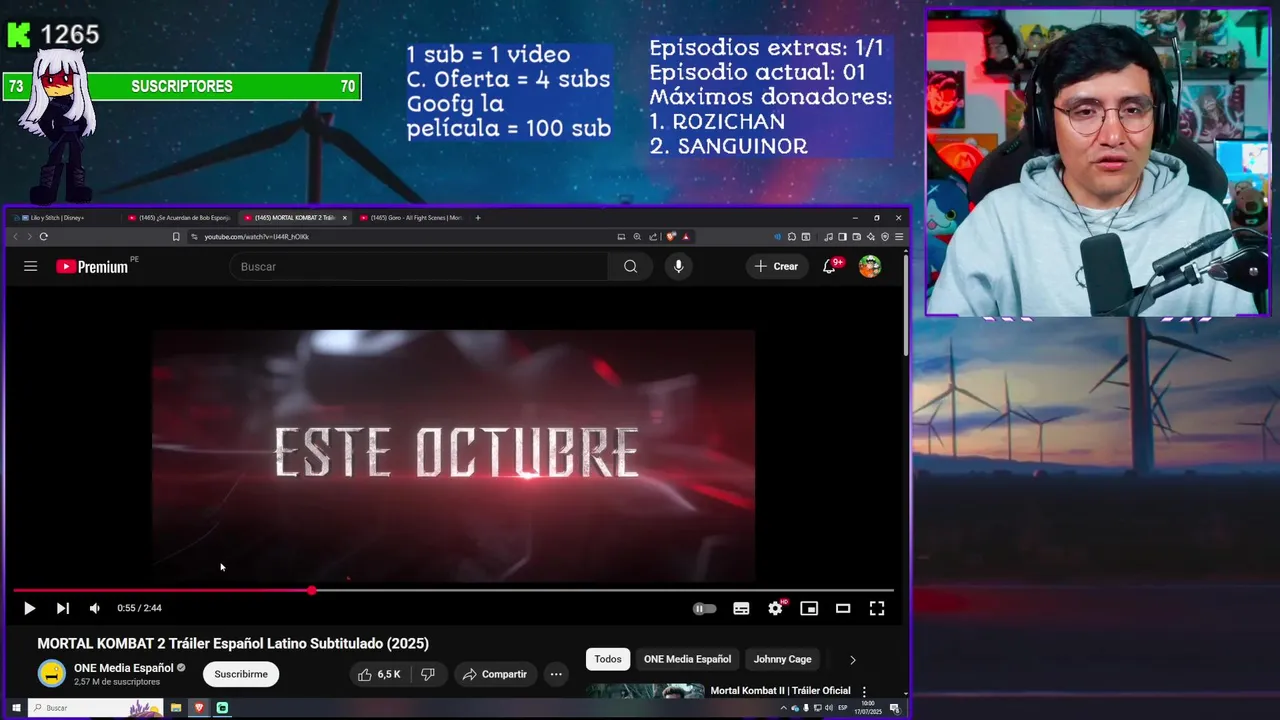Open Brave browser taskbar icon

click(199, 708)
